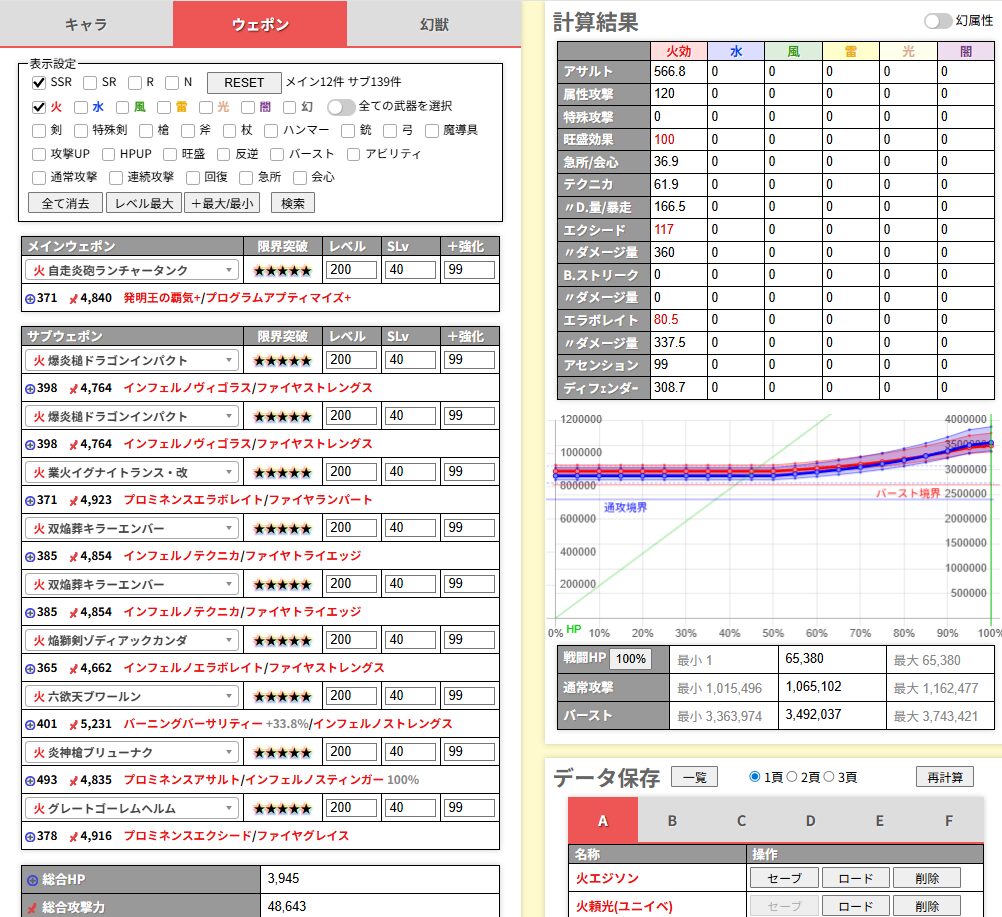Click the 総合攻撃力 red sword icon
Viewport: 1002px width, 917px height.
coord(32,907)
